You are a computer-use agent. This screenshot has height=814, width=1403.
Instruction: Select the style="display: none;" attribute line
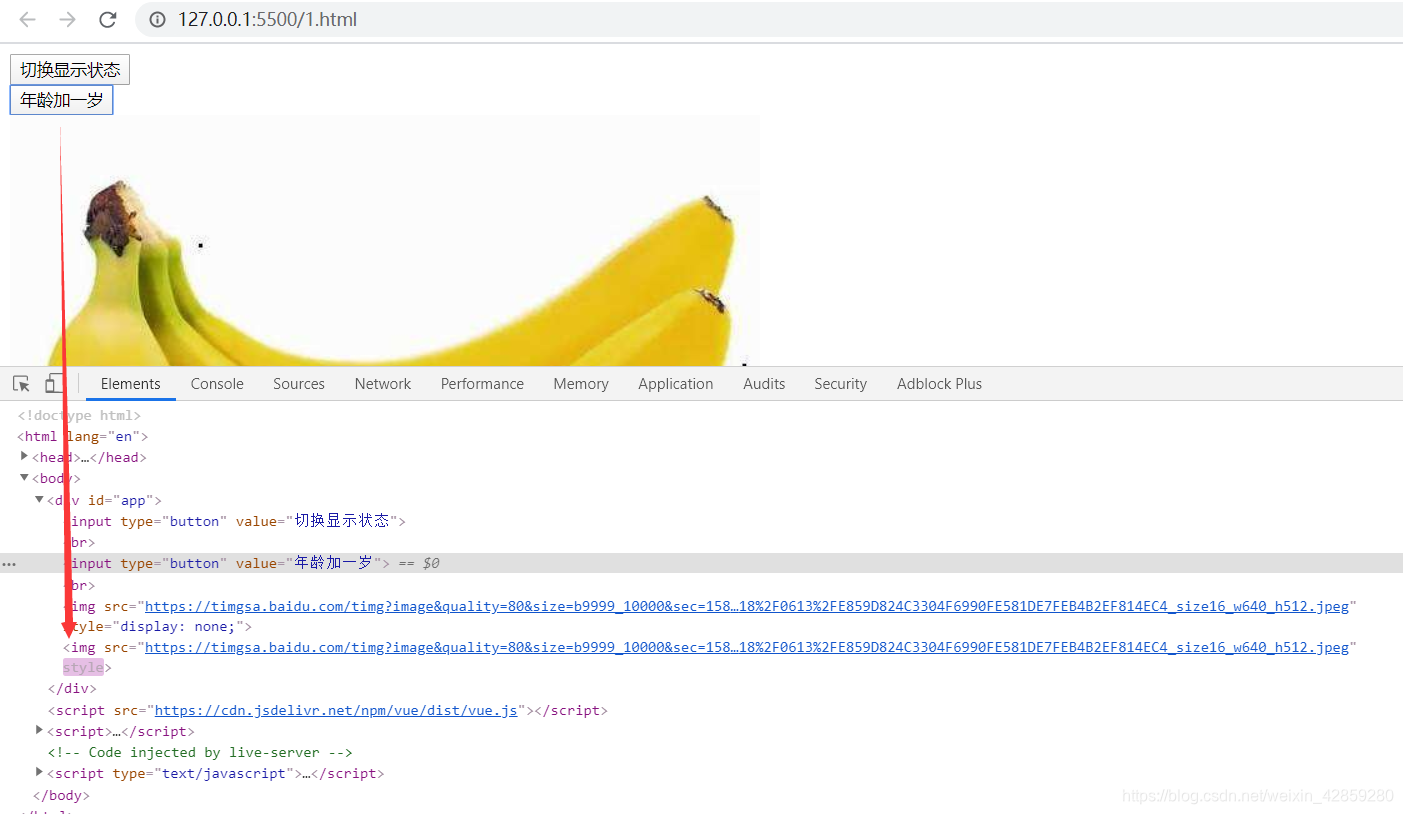[x=157, y=627]
